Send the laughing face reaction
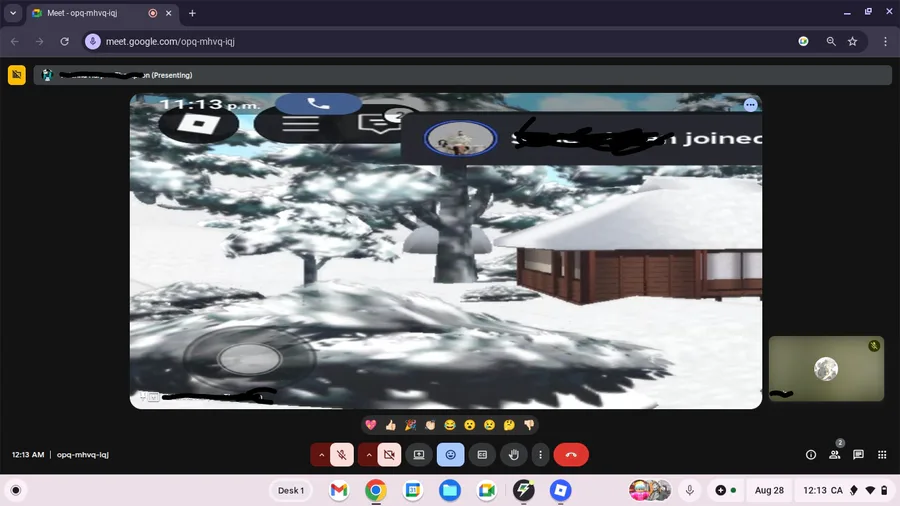Viewport: 900px width, 506px height. 450,425
